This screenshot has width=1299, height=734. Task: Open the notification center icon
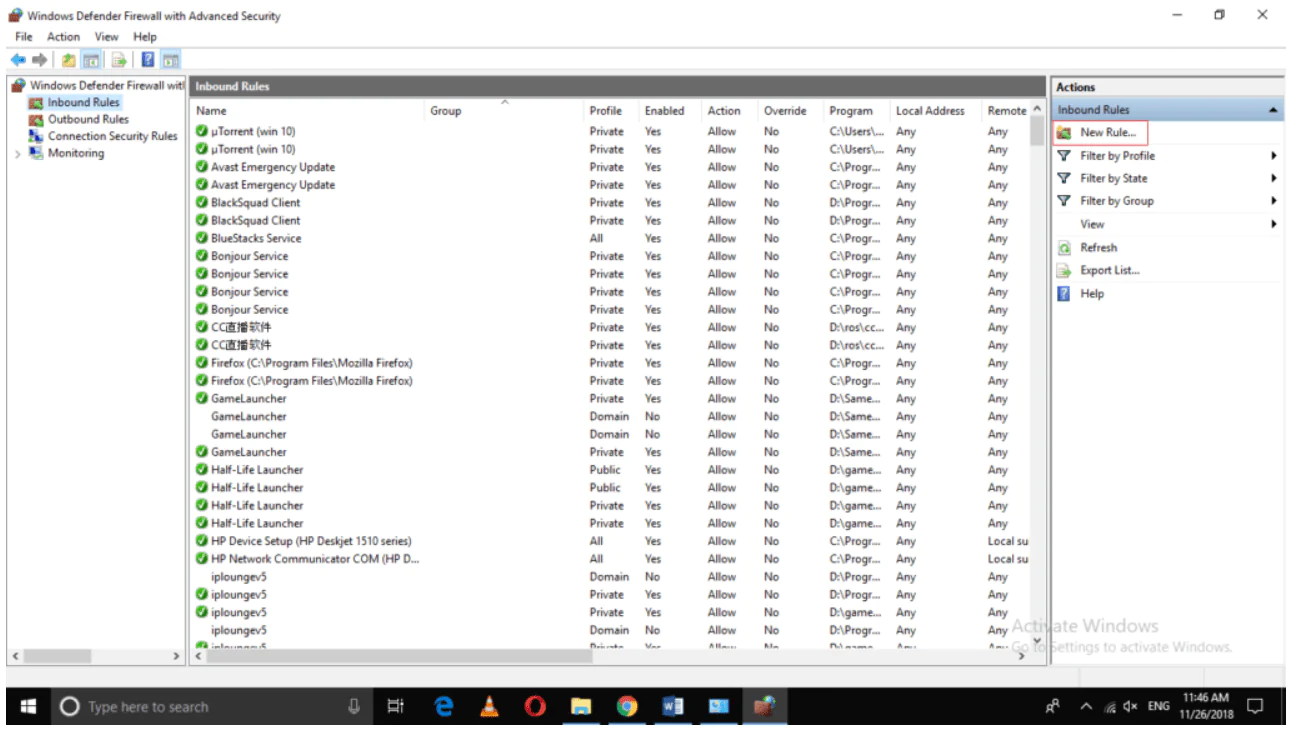(x=1255, y=707)
